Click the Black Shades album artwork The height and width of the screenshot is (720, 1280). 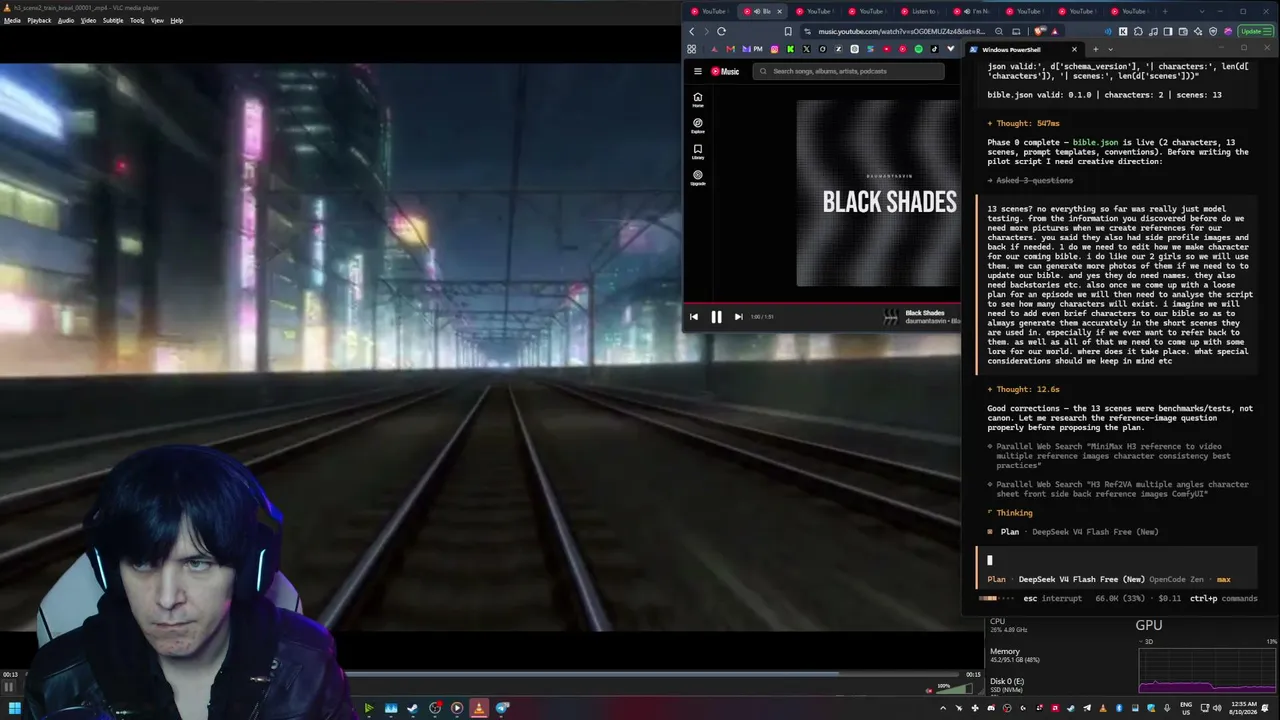click(878, 193)
